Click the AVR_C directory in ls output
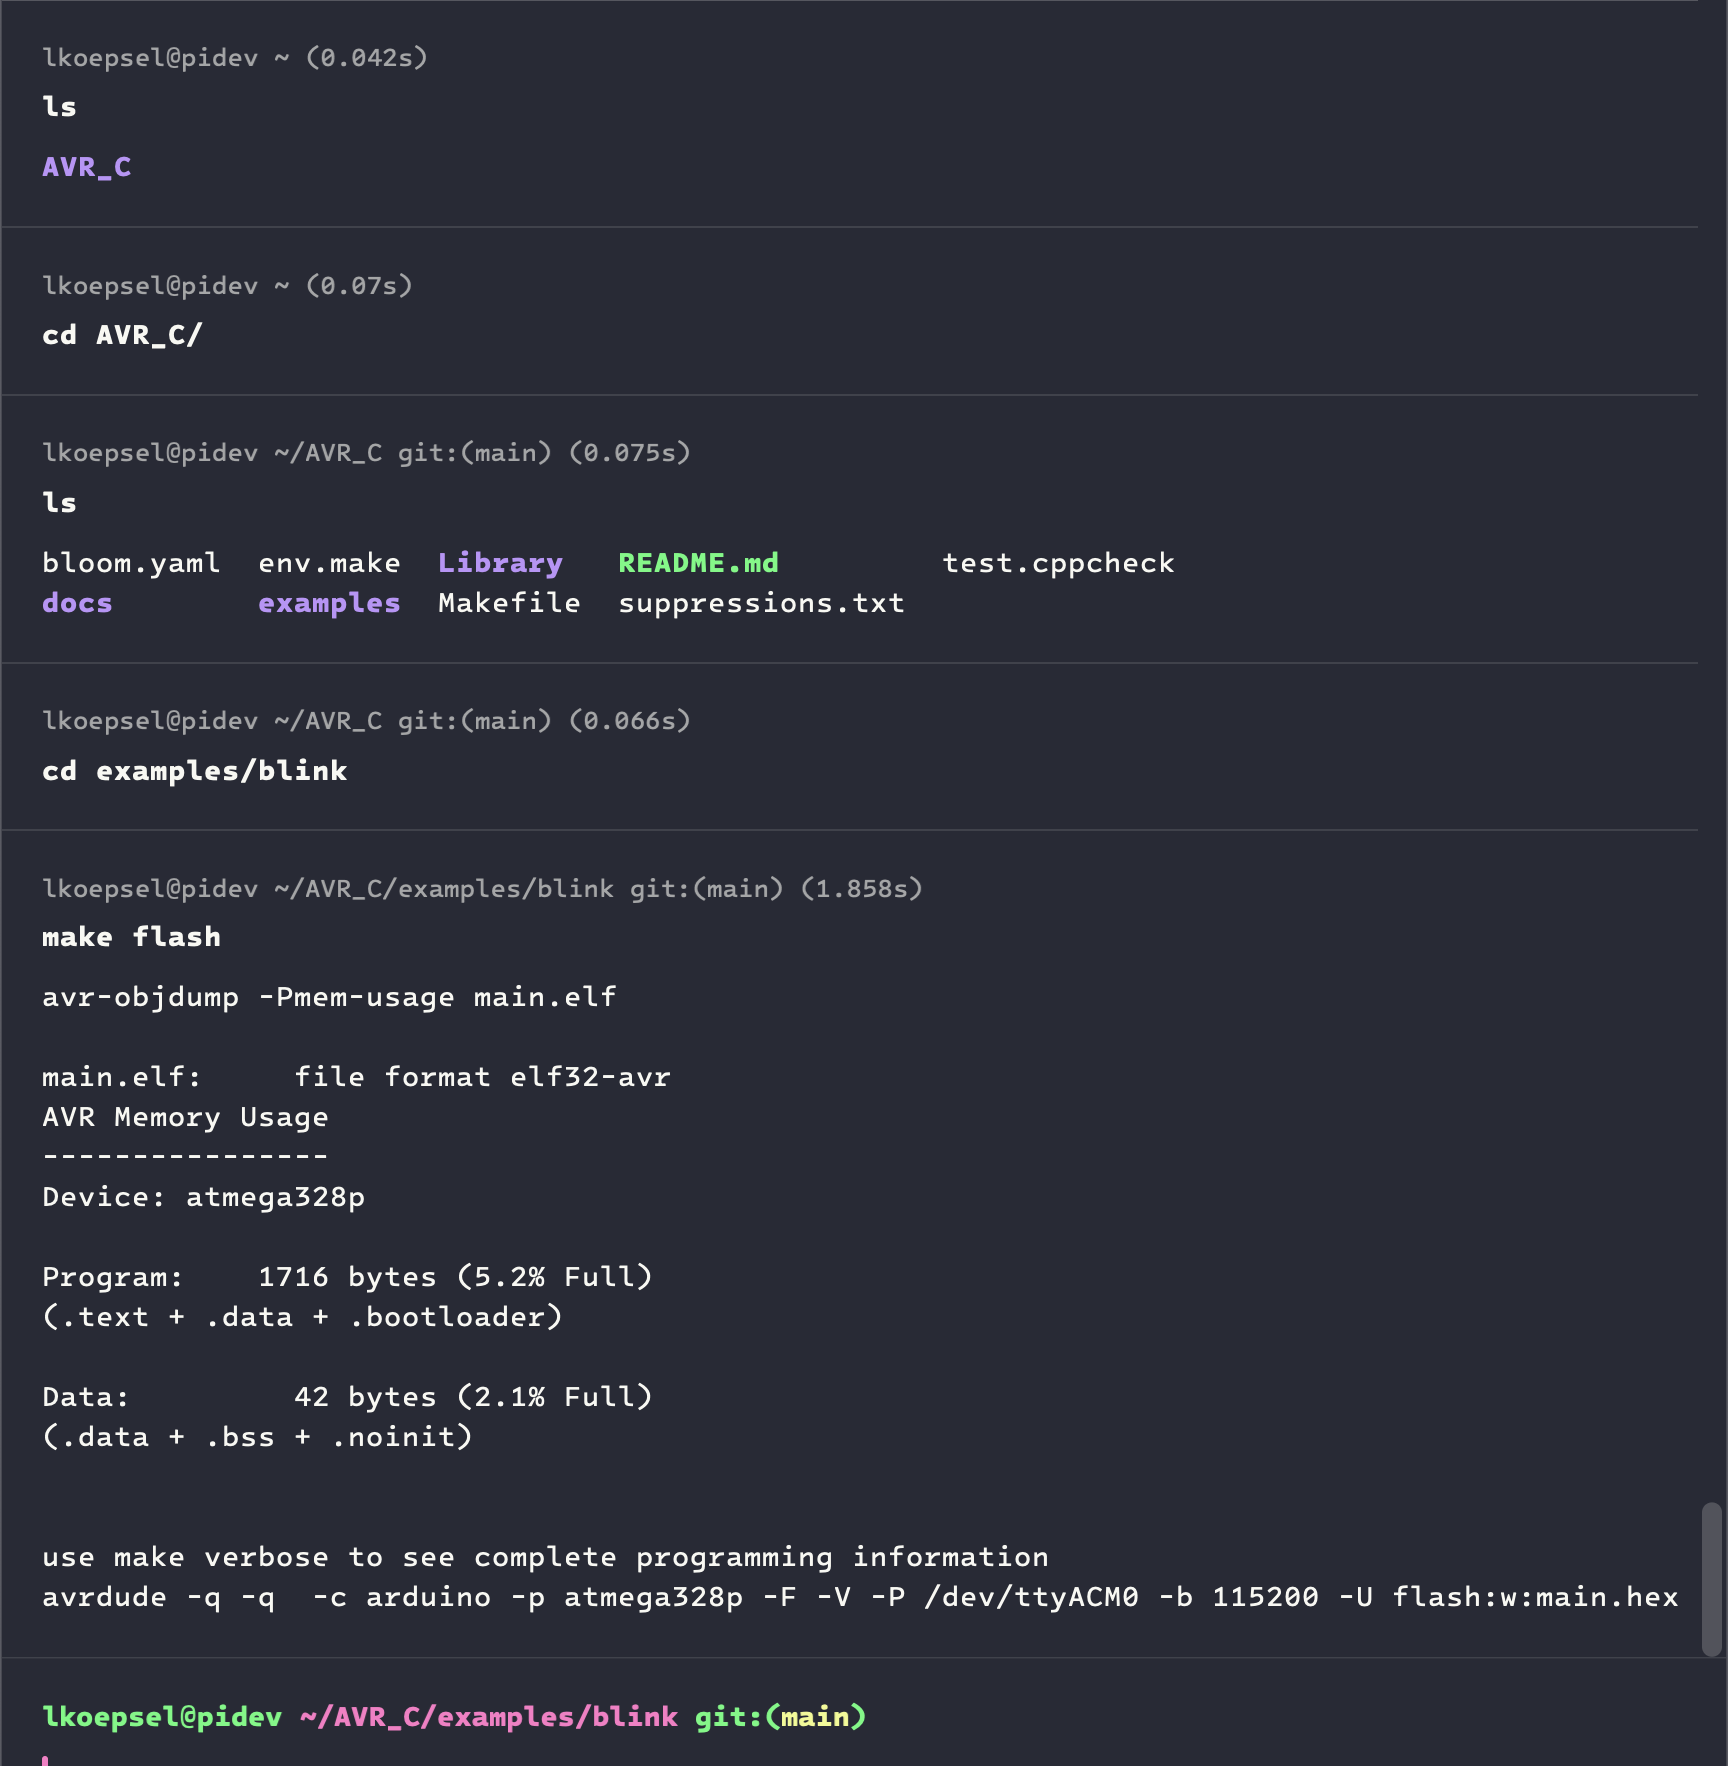The image size is (1728, 1766). [86, 167]
